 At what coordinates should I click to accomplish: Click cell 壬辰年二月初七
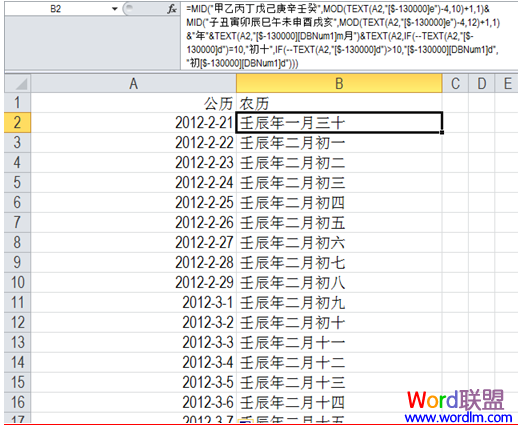click(x=339, y=263)
